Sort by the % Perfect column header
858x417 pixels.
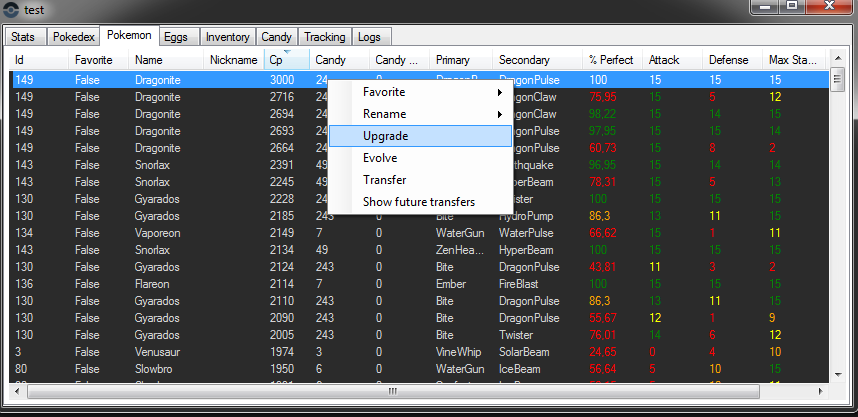(x=612, y=60)
